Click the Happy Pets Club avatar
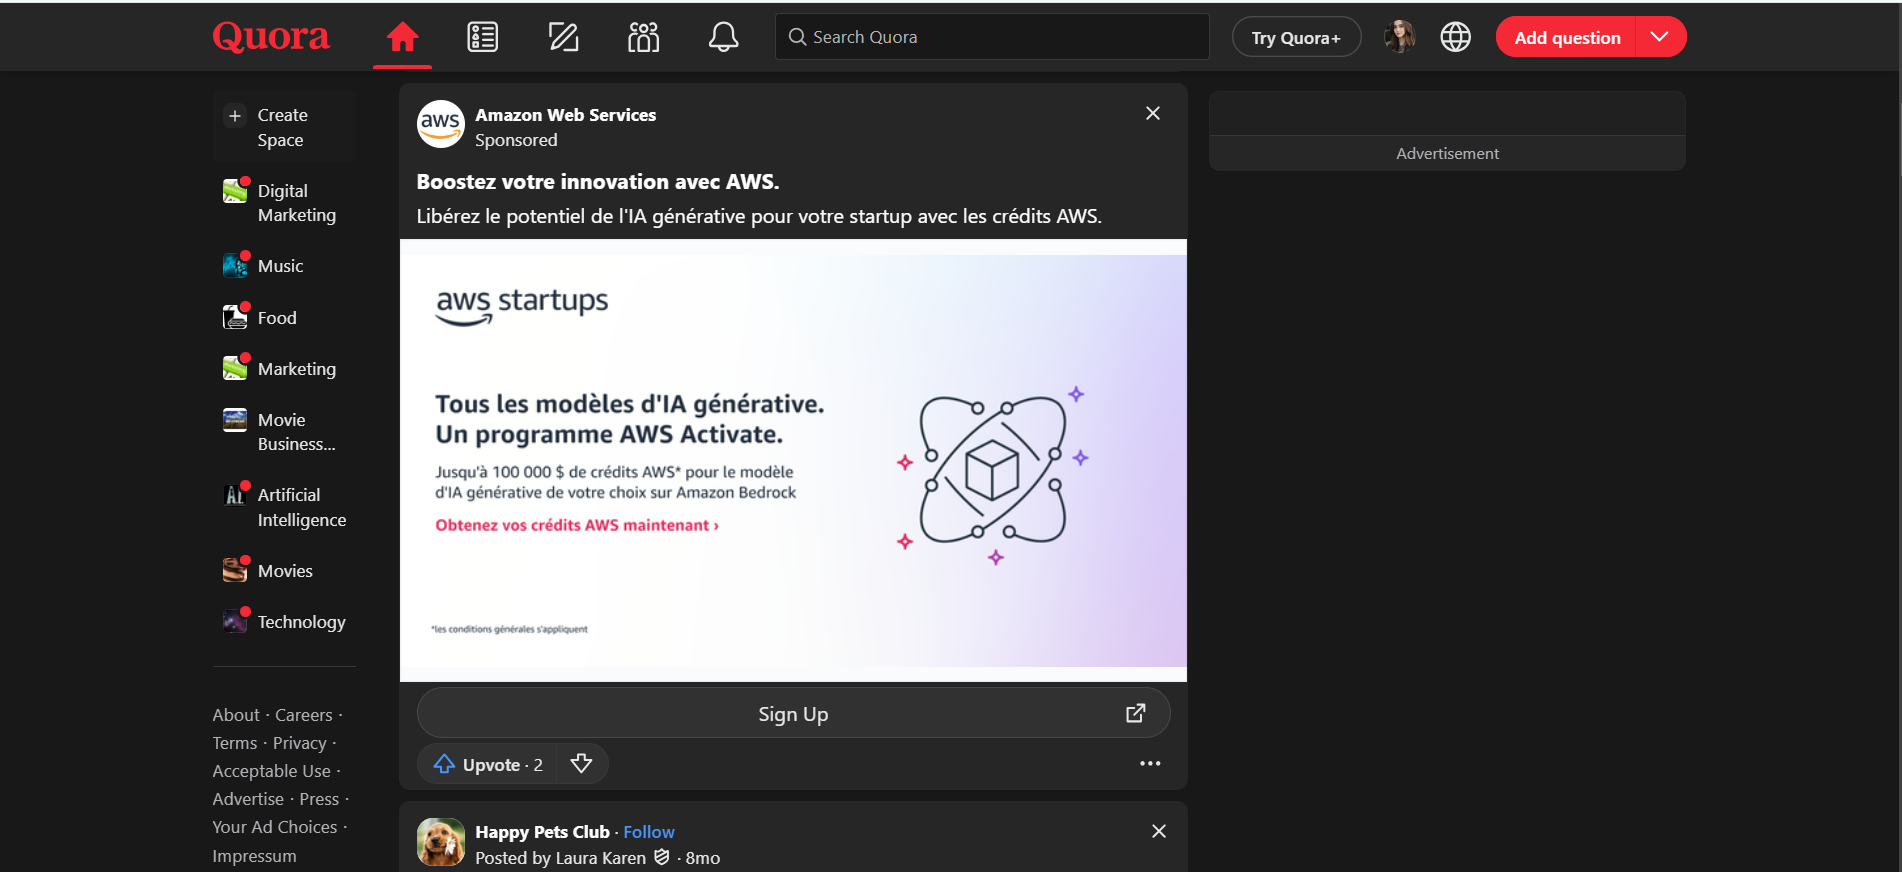 coord(440,842)
